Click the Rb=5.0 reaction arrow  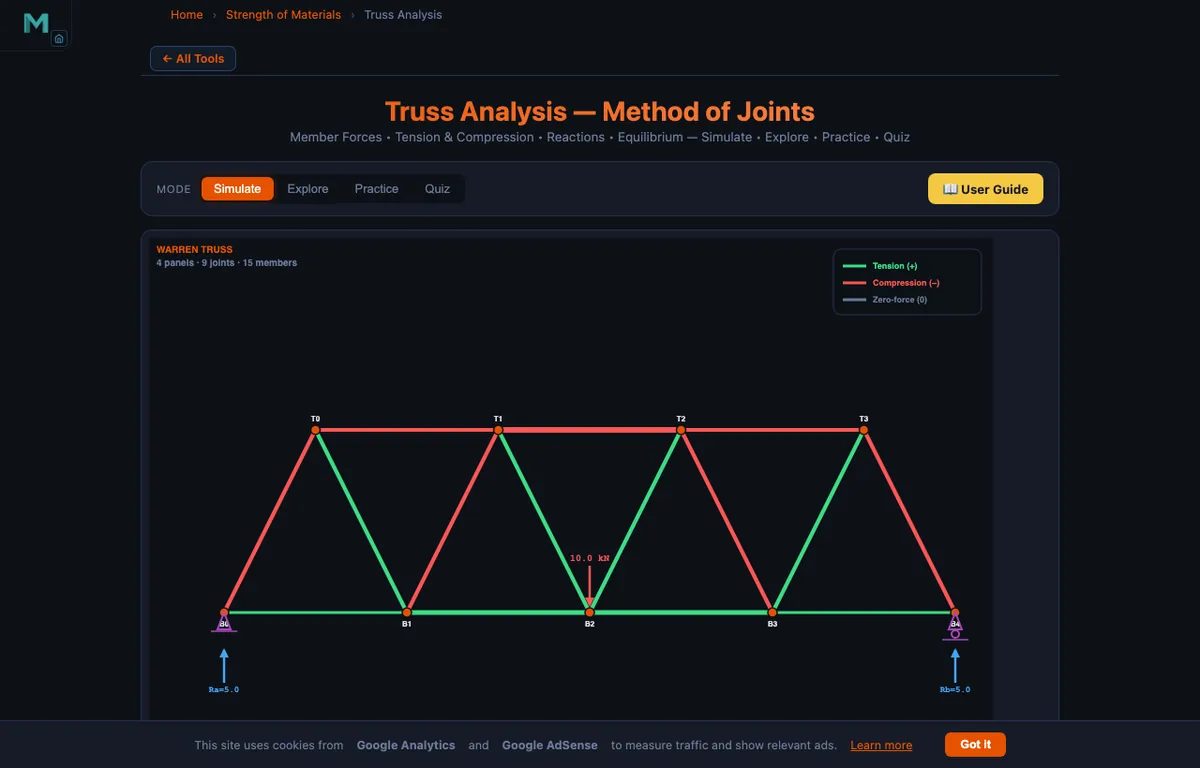[955, 666]
